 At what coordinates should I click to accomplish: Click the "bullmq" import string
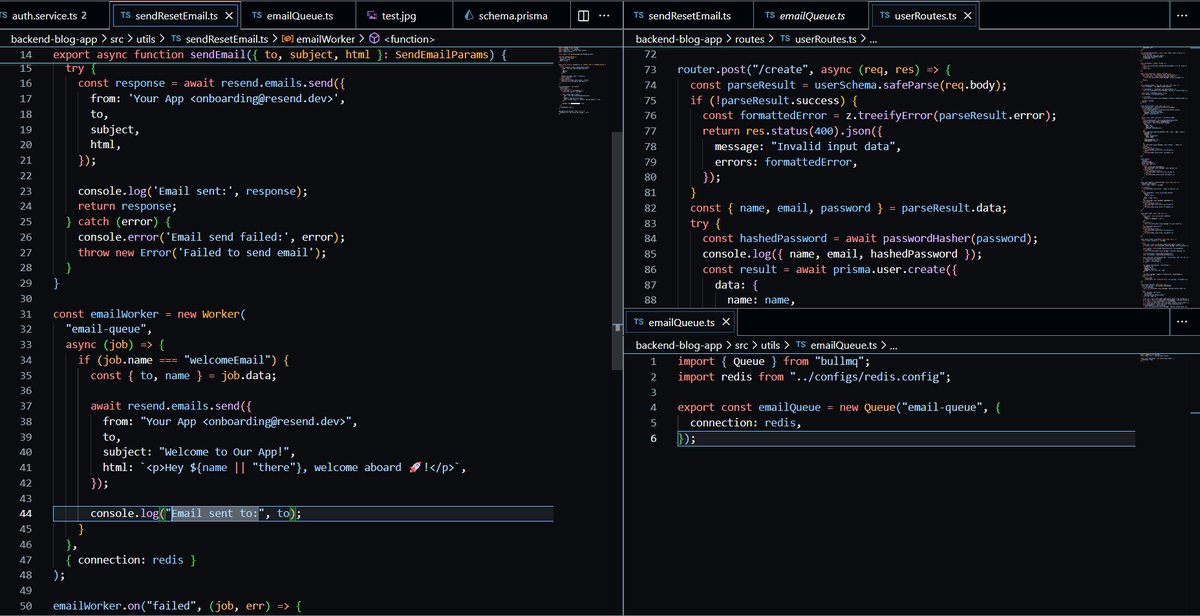coord(842,361)
